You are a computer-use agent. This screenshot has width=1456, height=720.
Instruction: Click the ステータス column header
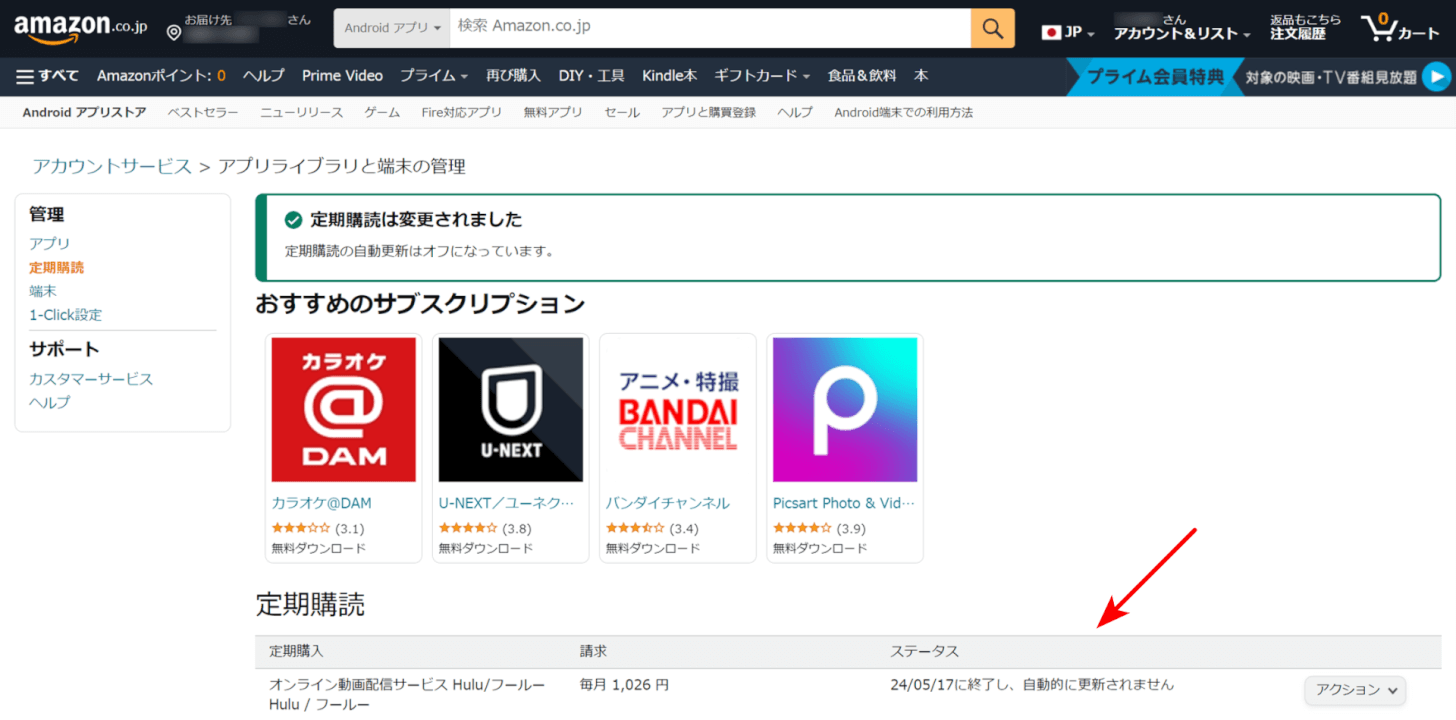coord(924,651)
